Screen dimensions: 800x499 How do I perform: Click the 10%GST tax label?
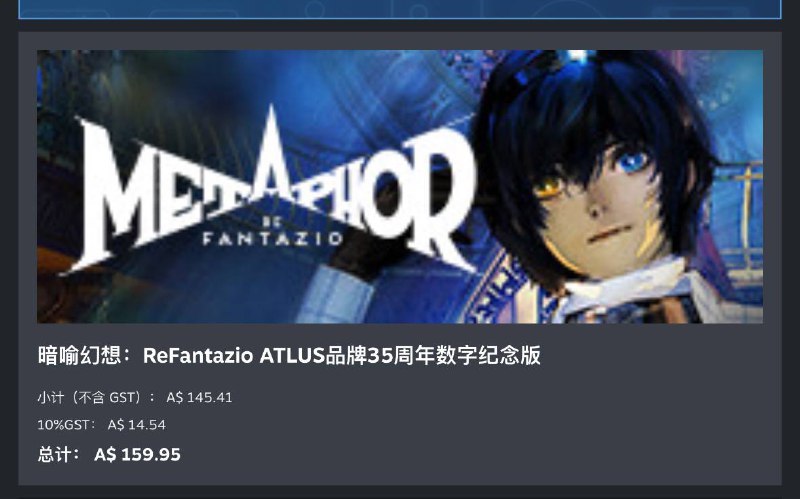coord(66,425)
